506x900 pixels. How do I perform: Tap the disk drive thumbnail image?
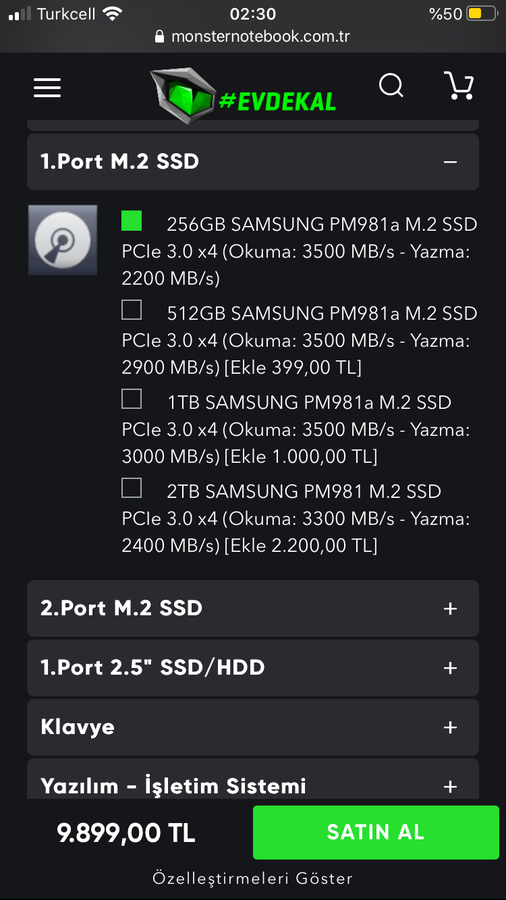[63, 240]
